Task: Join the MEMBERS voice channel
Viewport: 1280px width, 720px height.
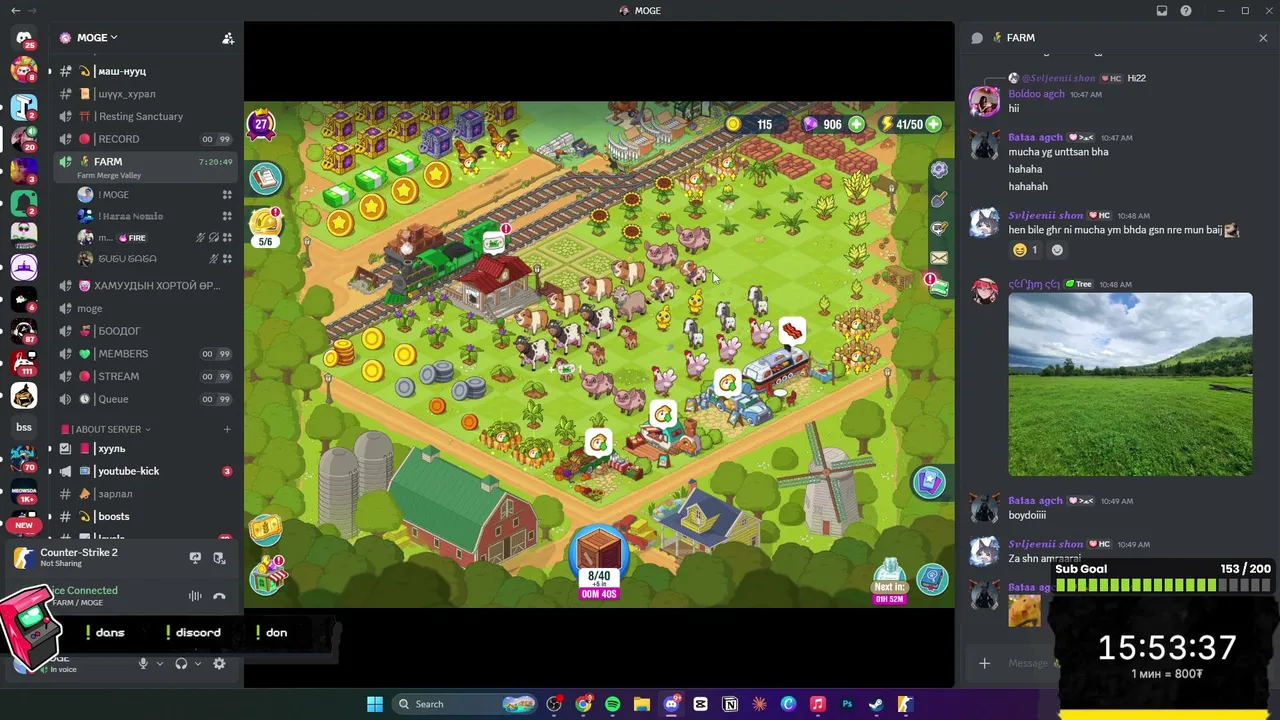Action: 145,354
